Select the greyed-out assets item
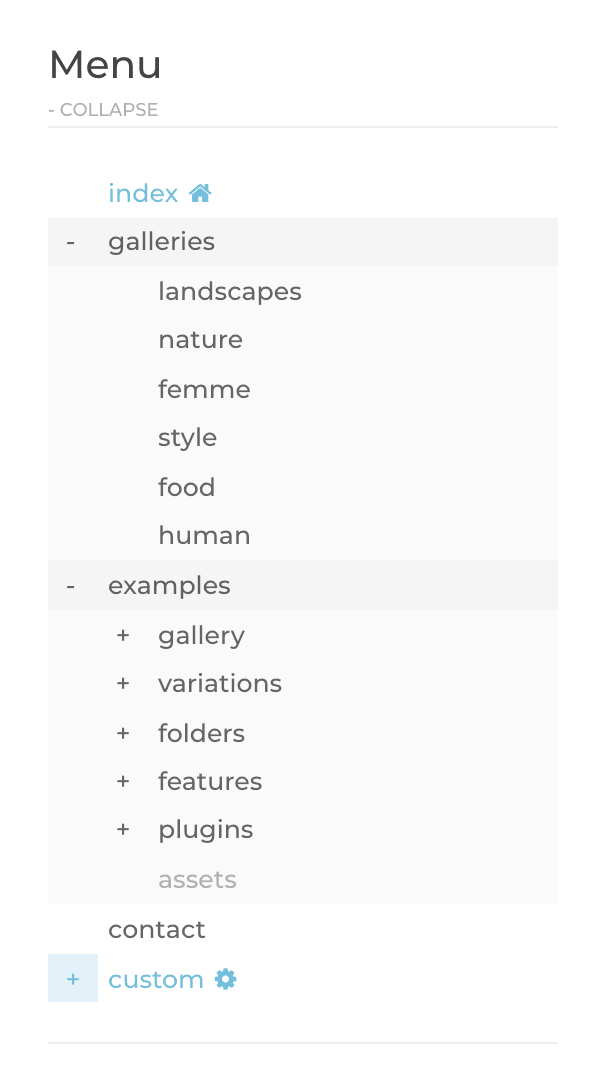This screenshot has width=606, height=1084. [197, 880]
